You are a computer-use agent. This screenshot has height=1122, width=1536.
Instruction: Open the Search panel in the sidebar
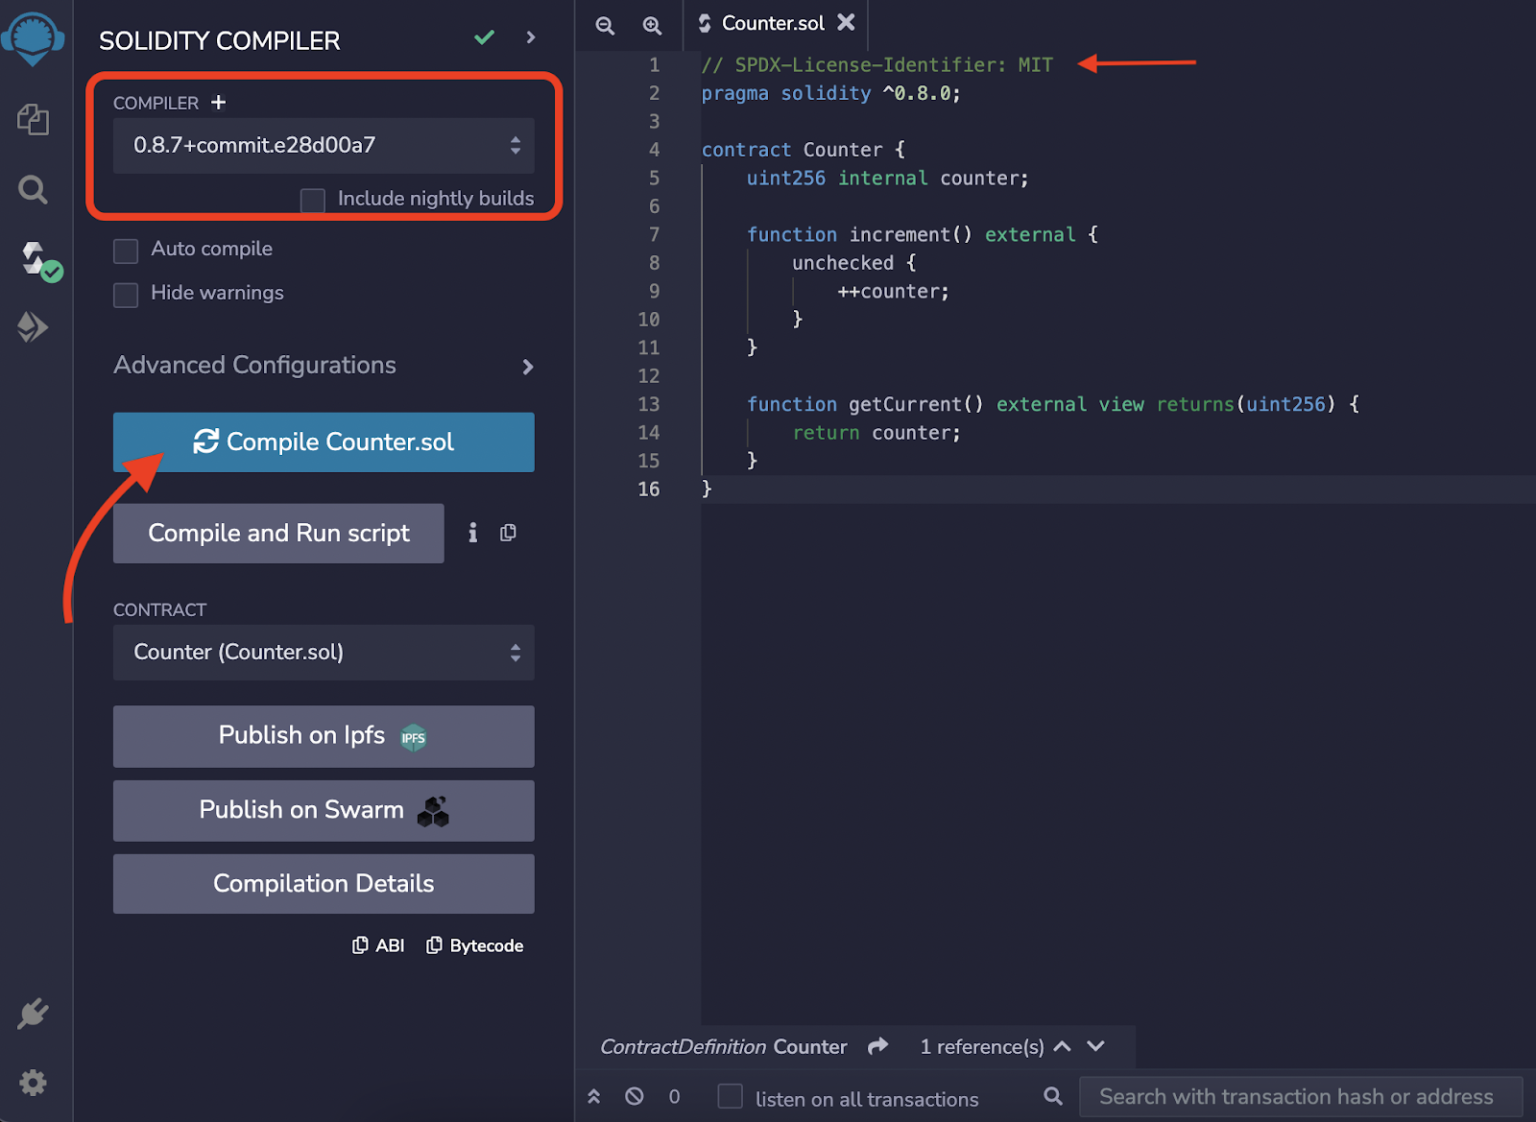pyautogui.click(x=33, y=189)
